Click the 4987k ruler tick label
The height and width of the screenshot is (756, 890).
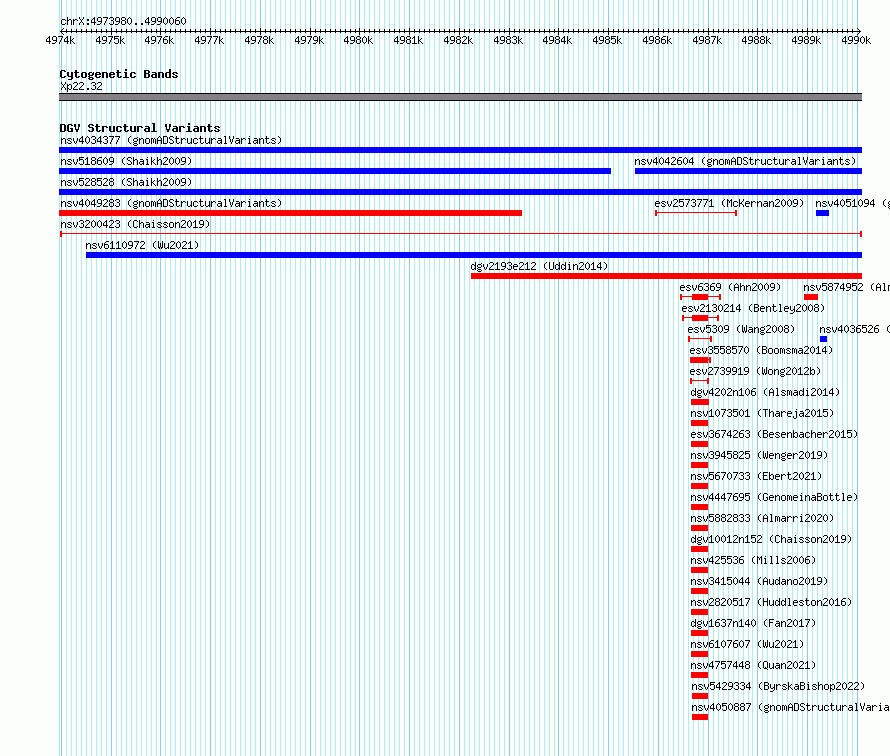tap(707, 40)
